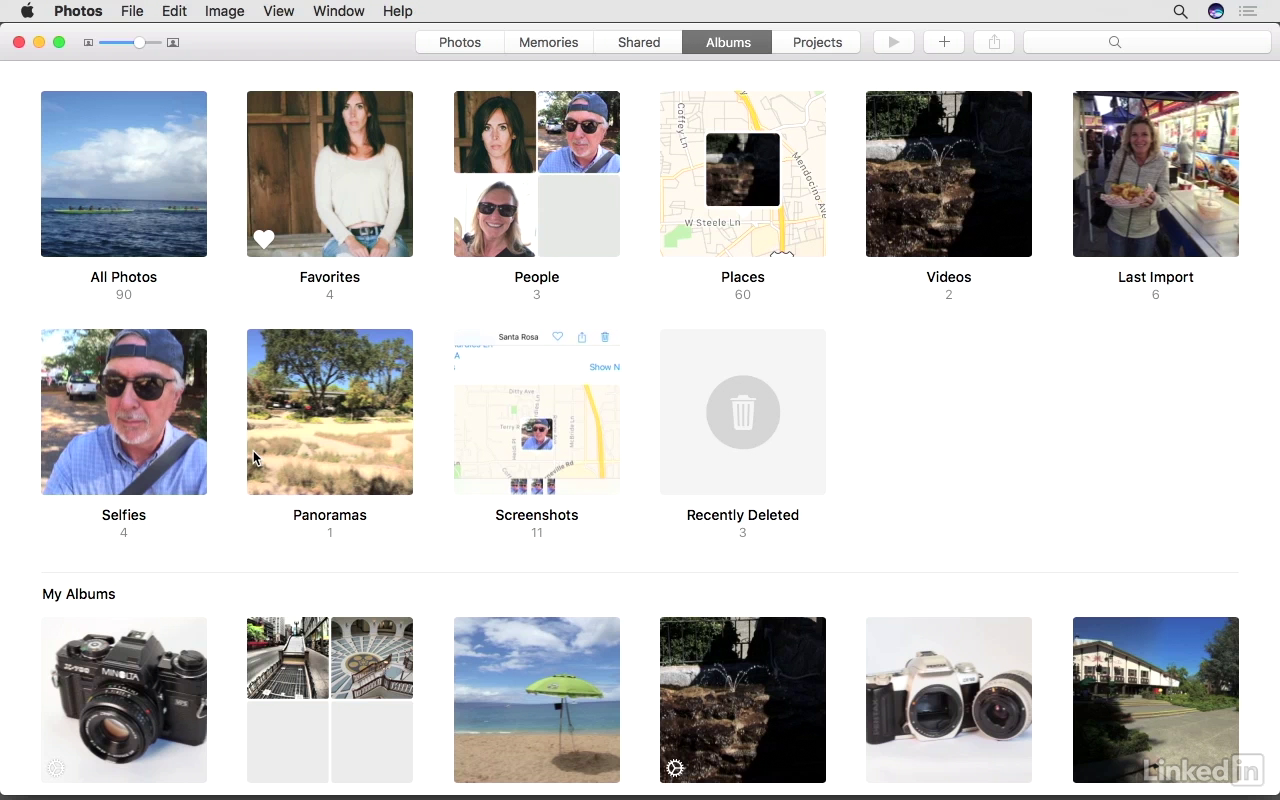Image resolution: width=1280 pixels, height=800 pixels.
Task: Open the Apple menu
Action: click(x=27, y=11)
